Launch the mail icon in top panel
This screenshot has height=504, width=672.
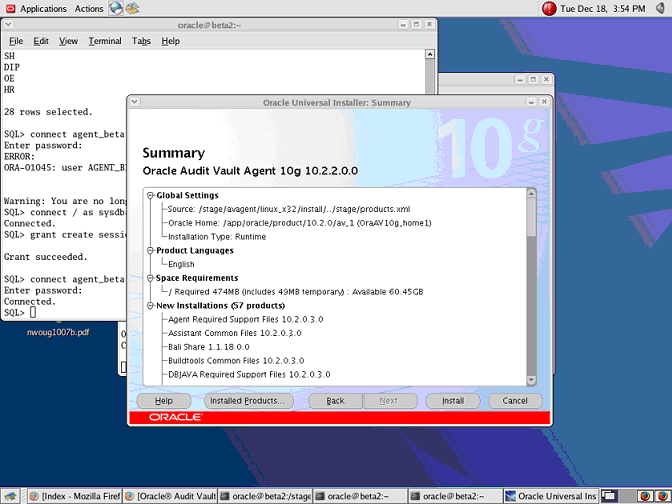point(132,8)
